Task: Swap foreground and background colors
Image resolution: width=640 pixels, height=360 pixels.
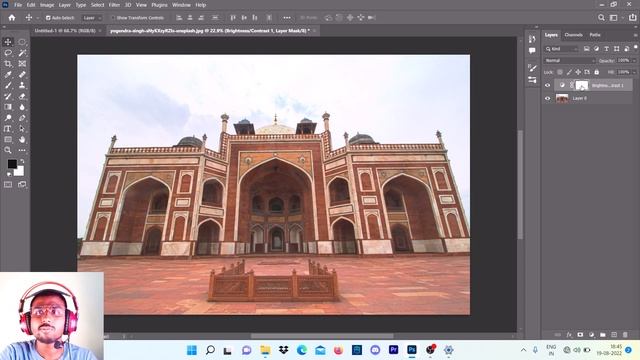Action: click(x=22, y=162)
